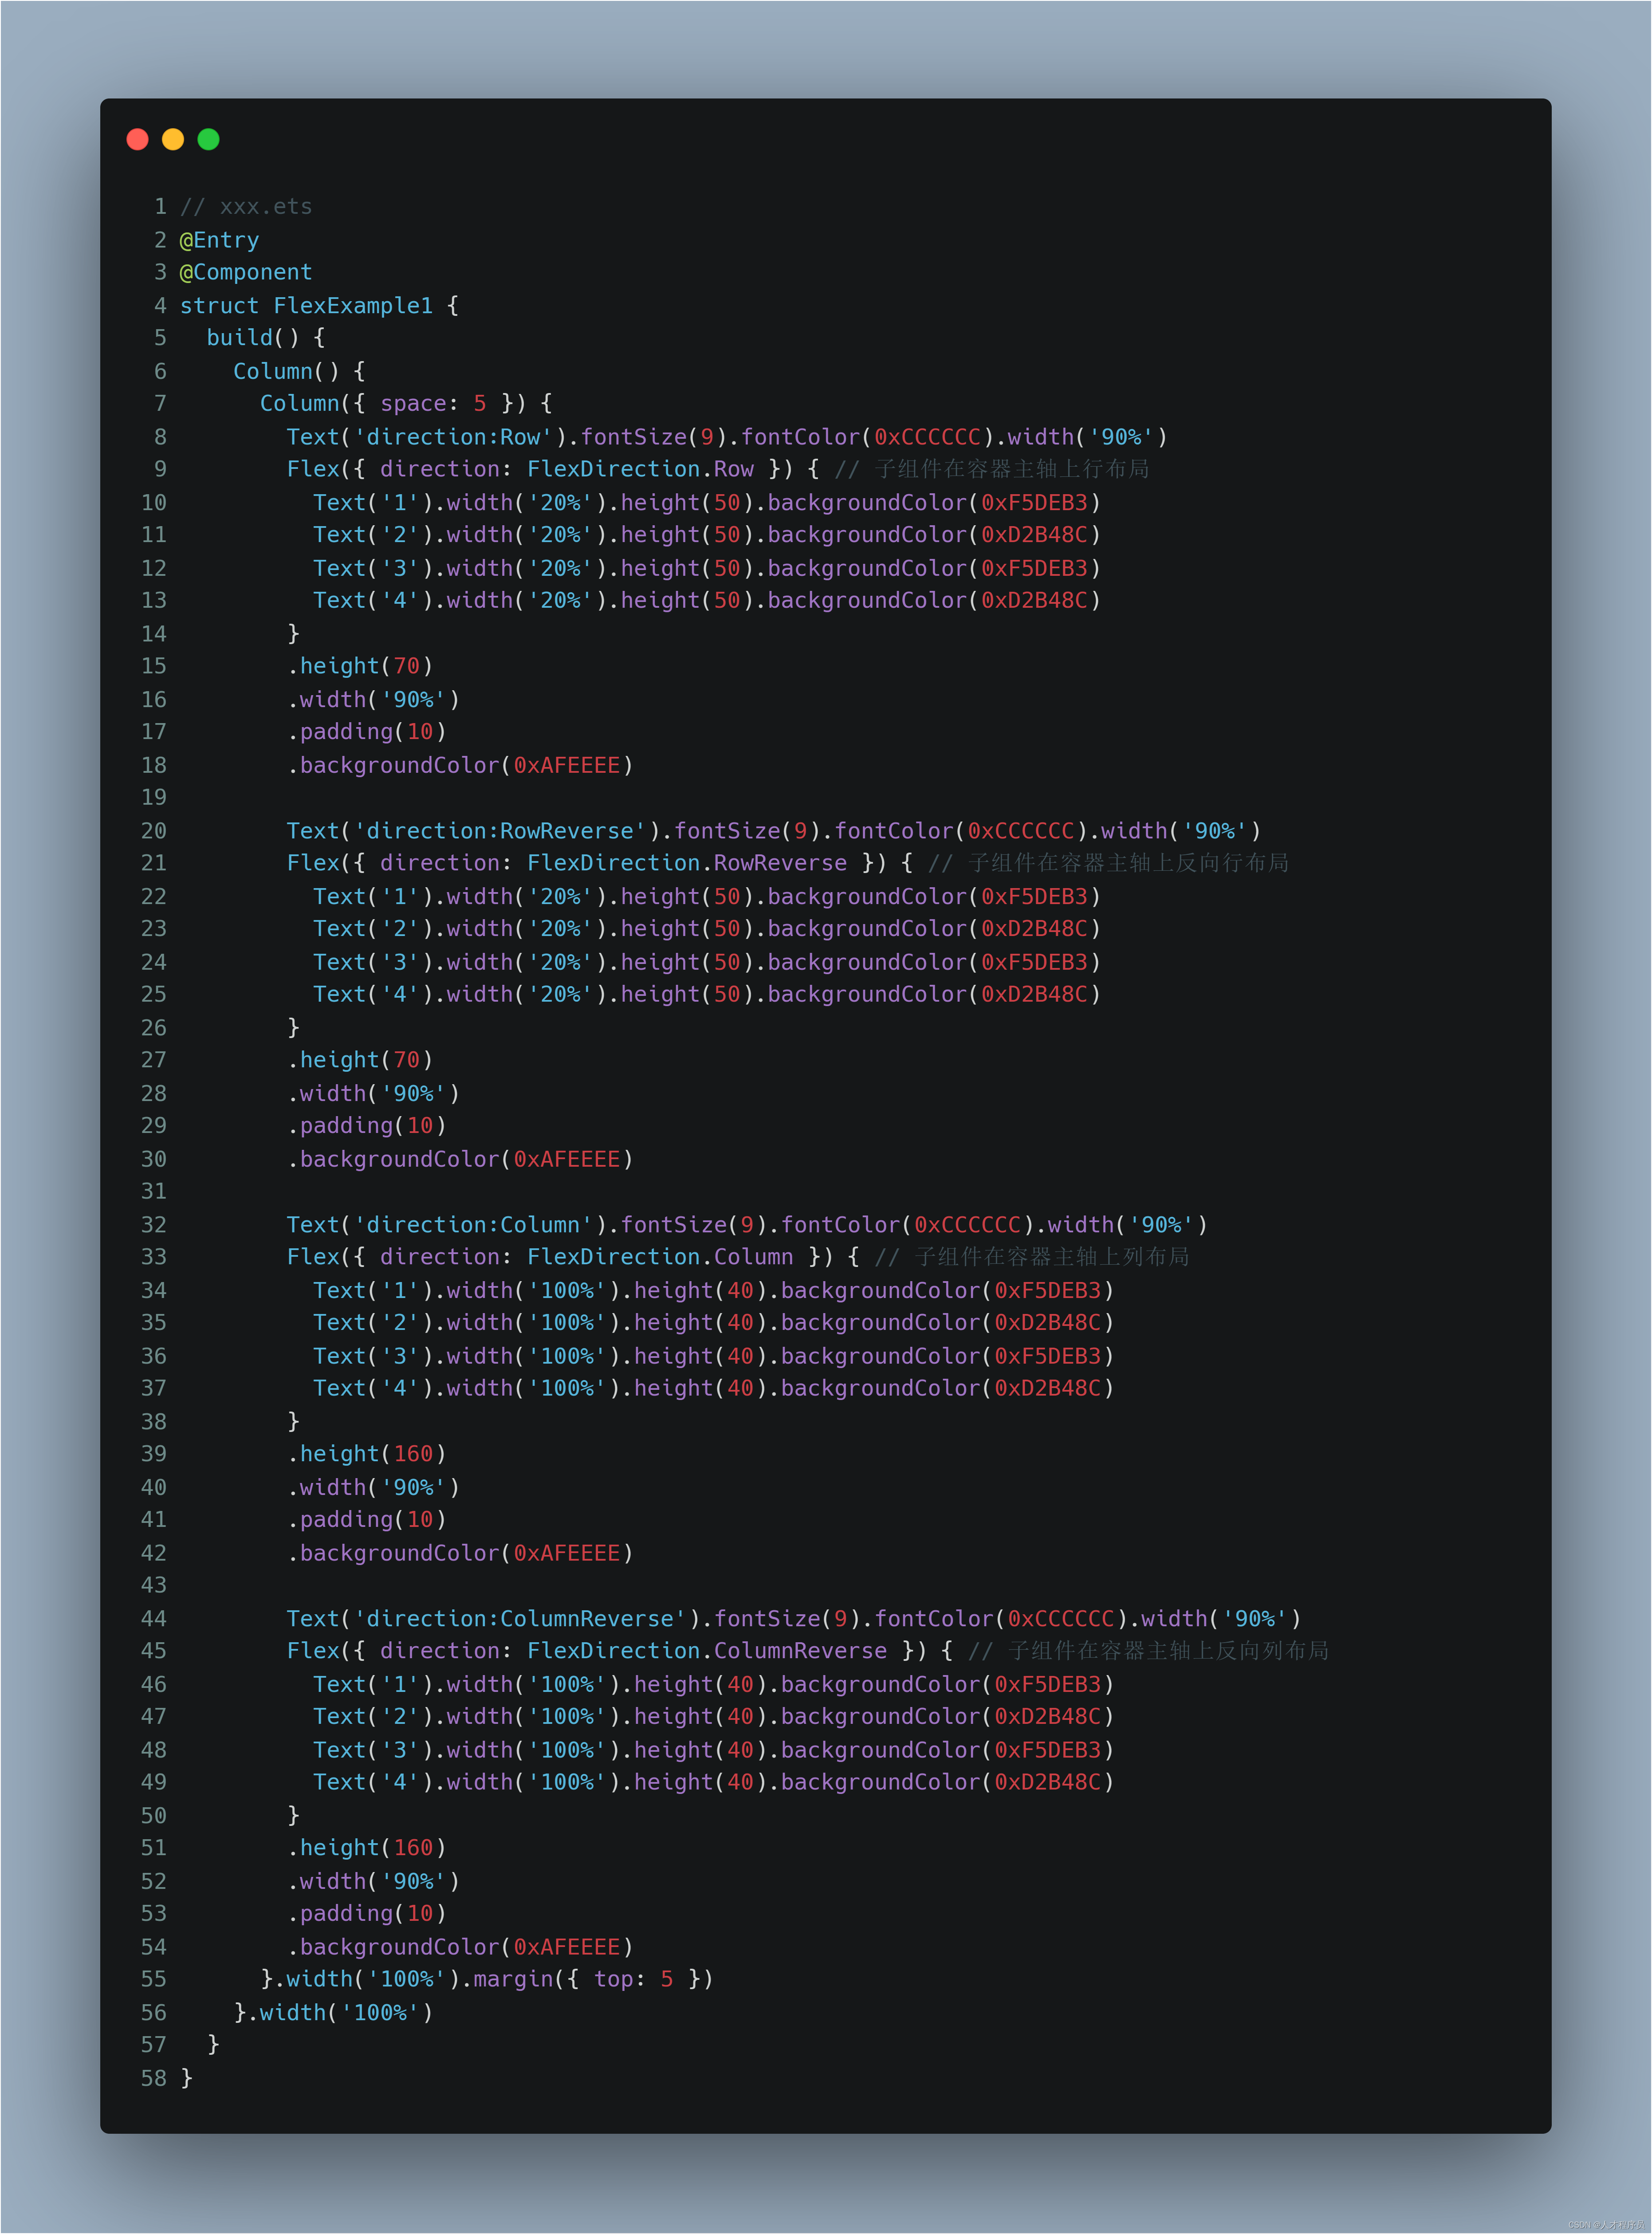Click line number 58
Screen dimensions: 1652x2234
point(154,2078)
